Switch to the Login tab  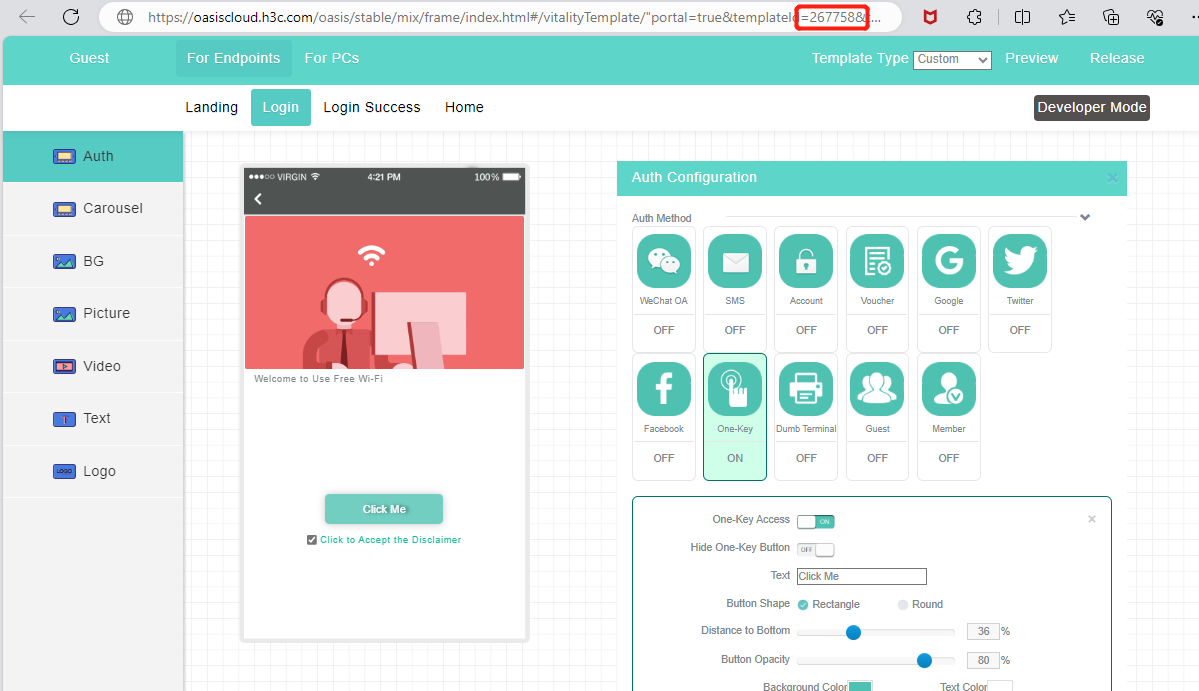(281, 107)
